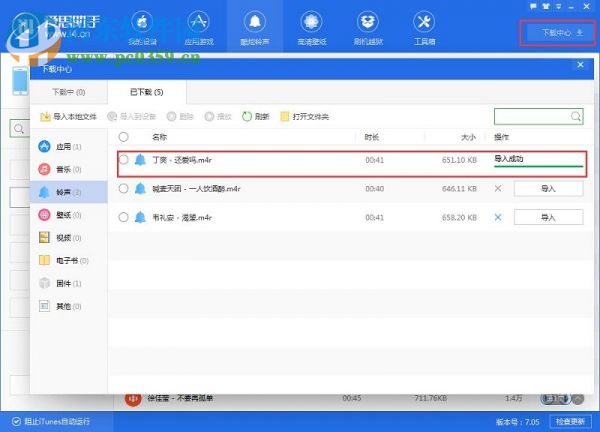Switch to the 下载中 (0) tab
The image size is (600, 432).
pos(68,92)
